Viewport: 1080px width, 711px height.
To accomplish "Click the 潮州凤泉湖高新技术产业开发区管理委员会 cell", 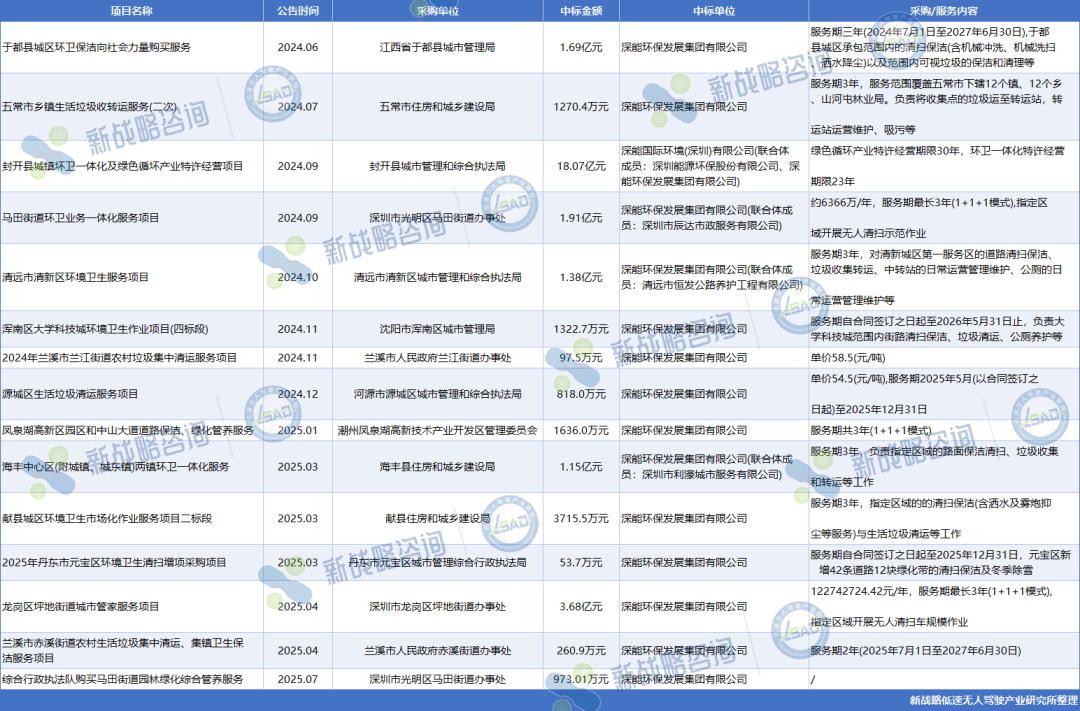I will 435,431.
